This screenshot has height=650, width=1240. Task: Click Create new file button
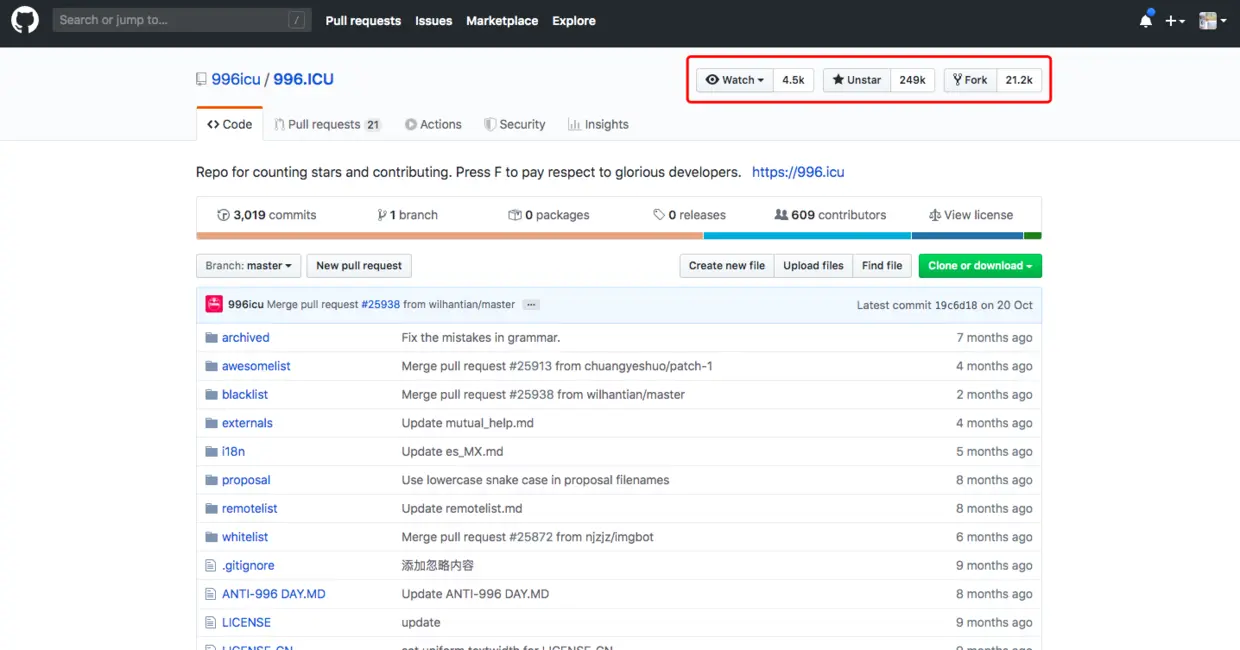point(727,266)
